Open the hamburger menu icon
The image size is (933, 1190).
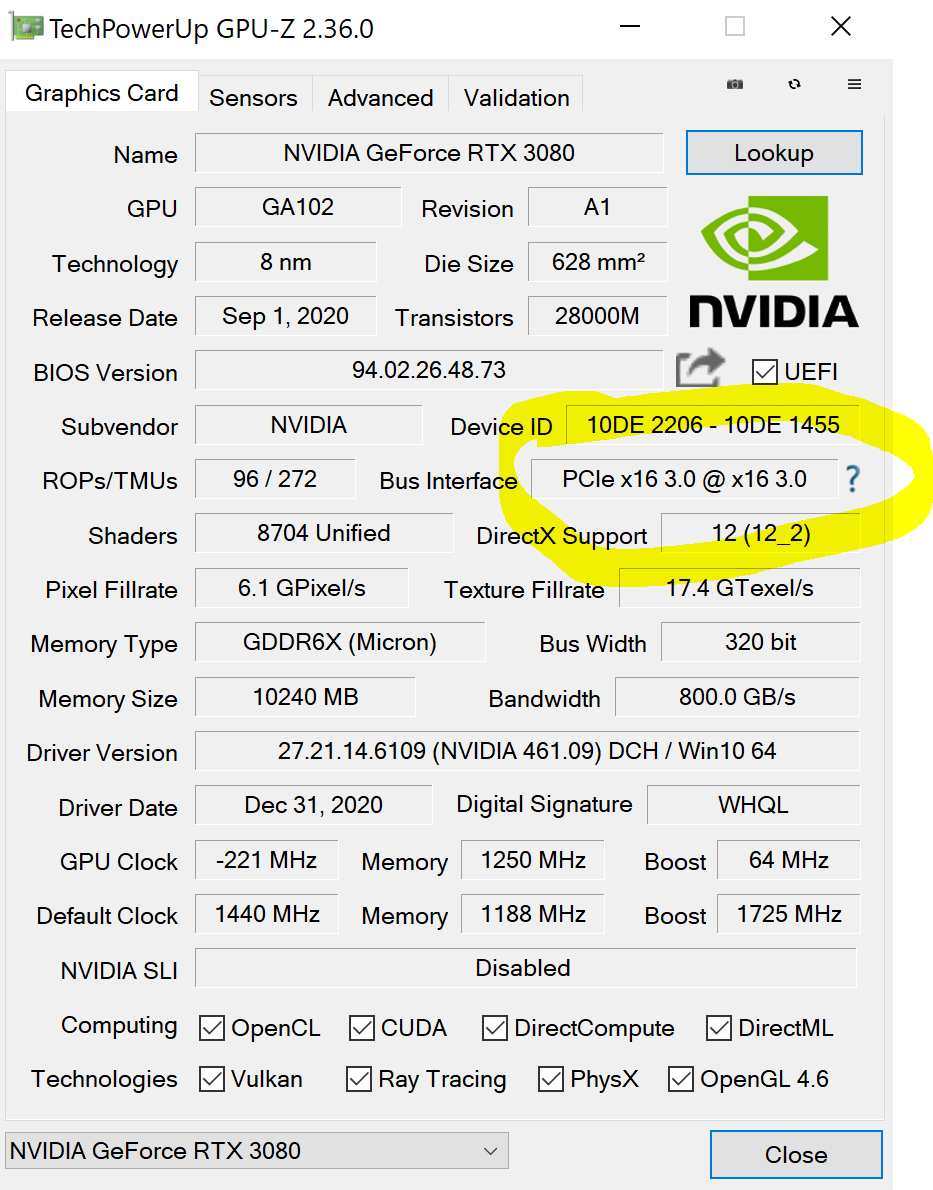[854, 84]
